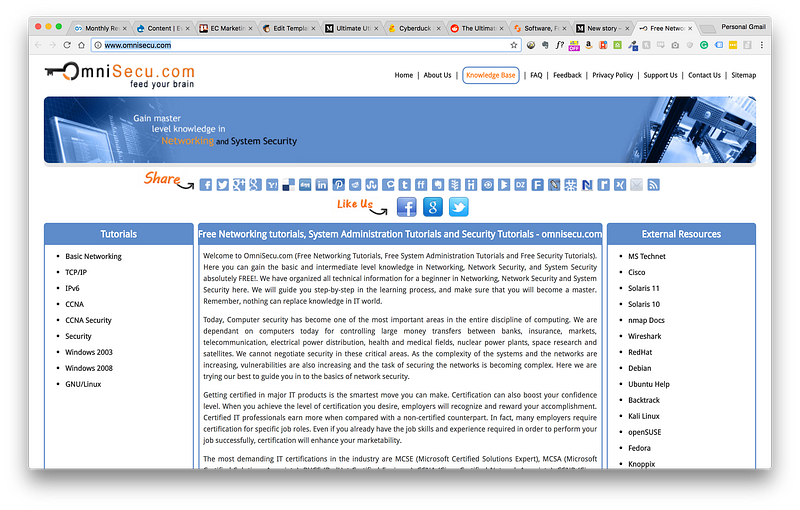The height and width of the screenshot is (510, 800).
Task: Open Contact Us navigation link
Action: point(704,75)
